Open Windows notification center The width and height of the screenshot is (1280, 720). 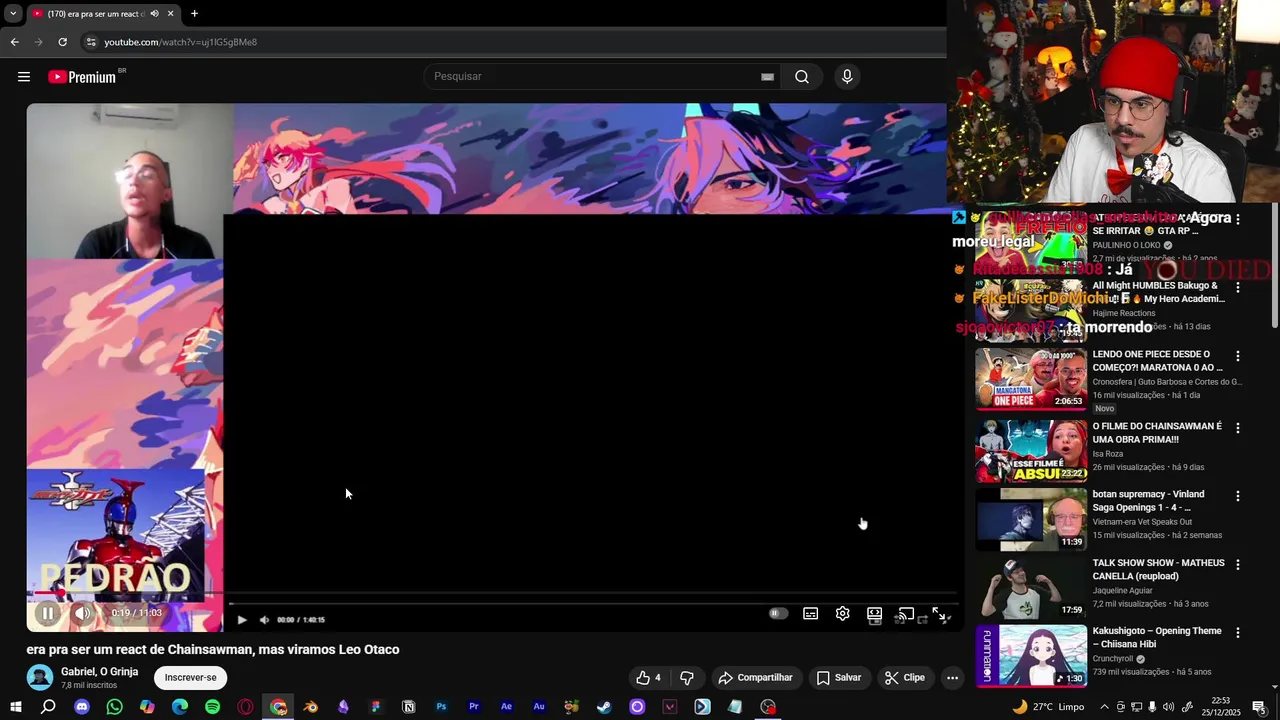tap(1259, 707)
